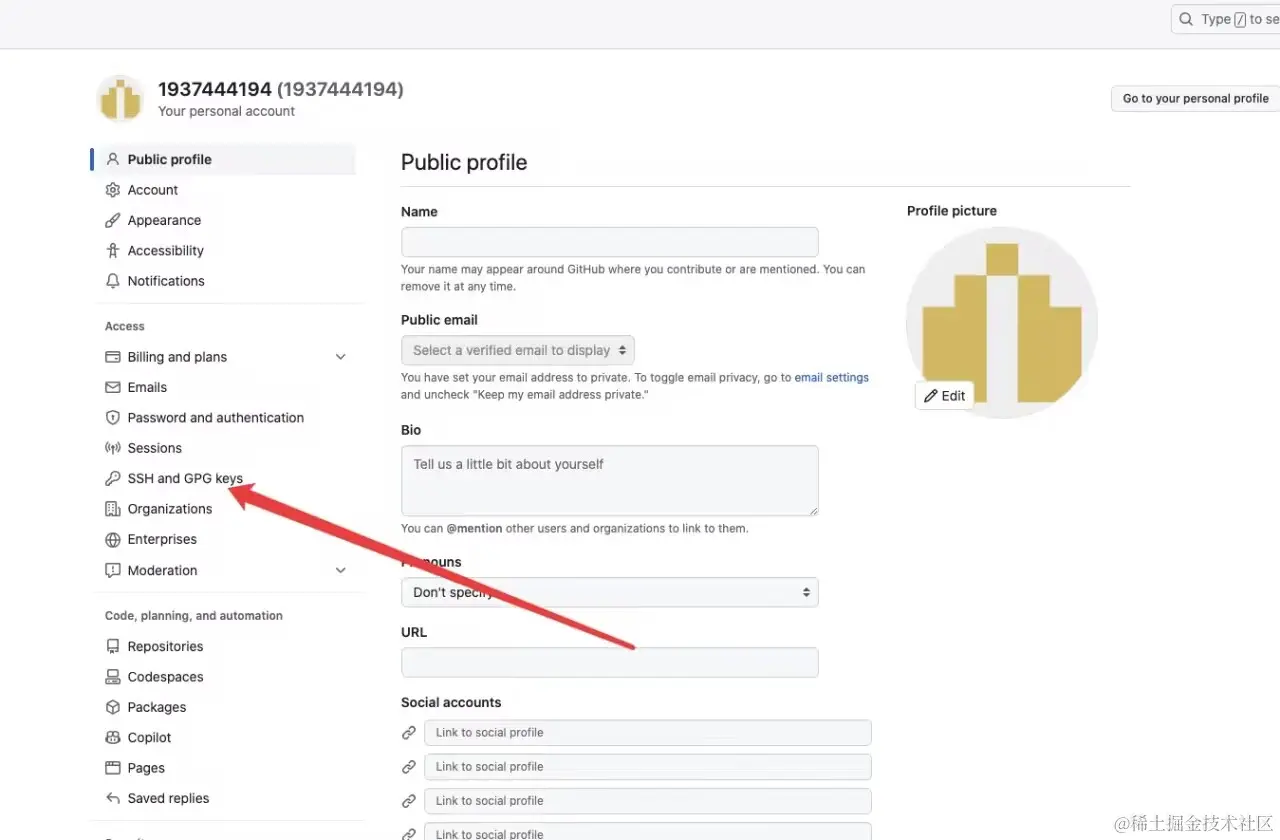Click the link icon beside second social profile field

409,766
